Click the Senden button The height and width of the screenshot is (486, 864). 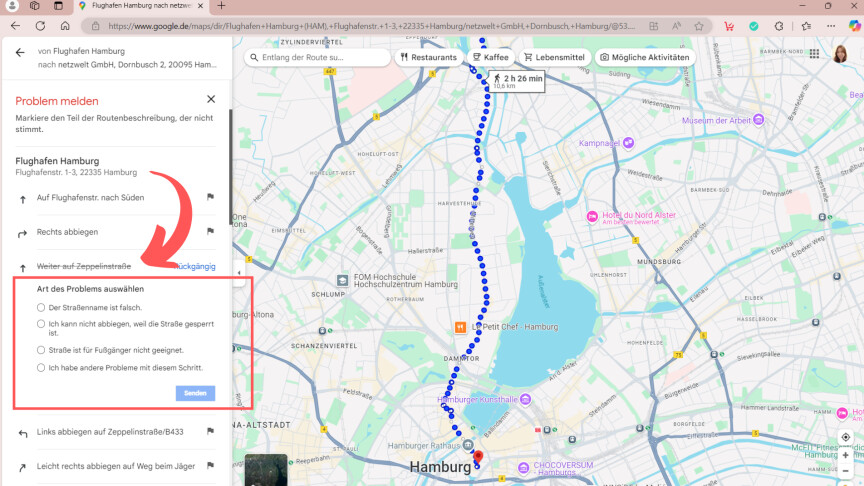point(195,393)
